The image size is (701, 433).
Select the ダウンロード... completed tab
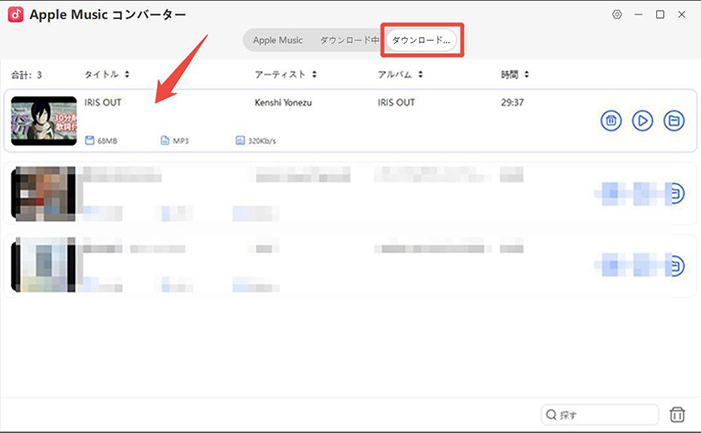pyautogui.click(x=421, y=40)
